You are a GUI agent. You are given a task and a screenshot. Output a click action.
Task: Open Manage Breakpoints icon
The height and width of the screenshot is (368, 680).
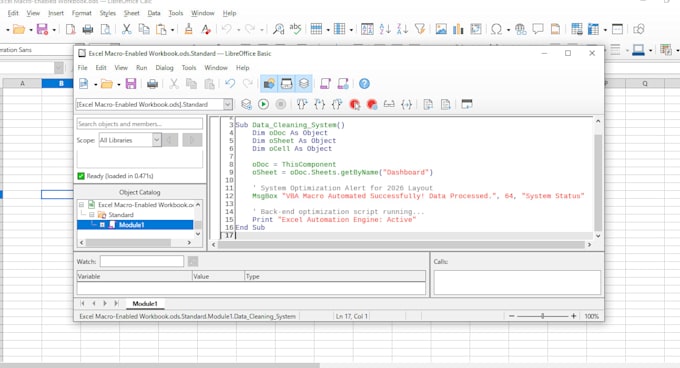(372, 104)
